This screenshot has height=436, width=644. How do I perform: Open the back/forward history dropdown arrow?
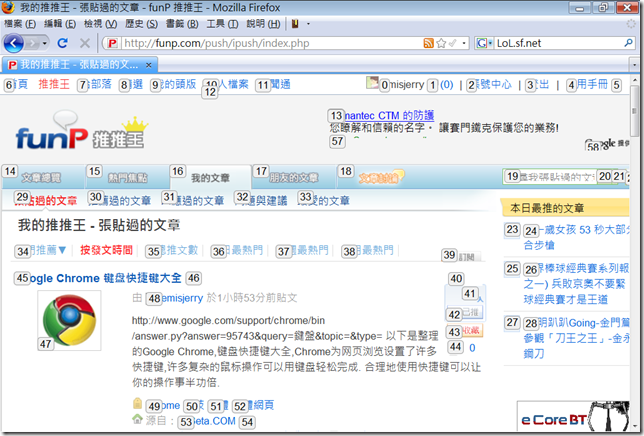click(x=44, y=43)
